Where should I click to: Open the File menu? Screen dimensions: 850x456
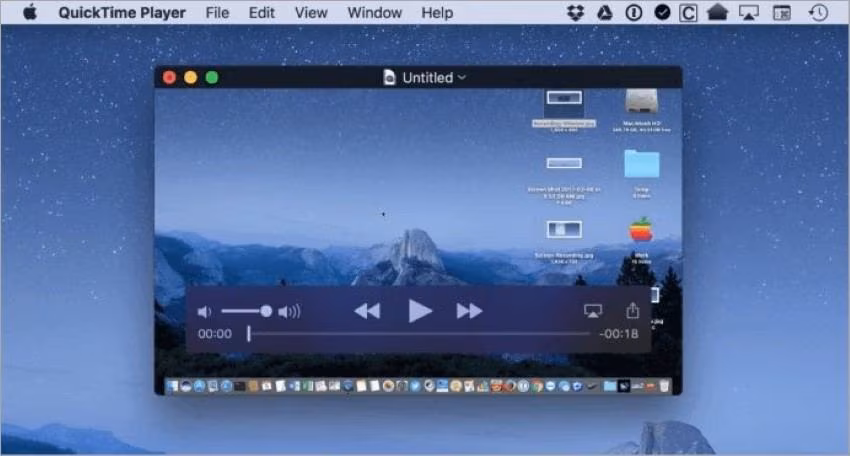point(217,12)
